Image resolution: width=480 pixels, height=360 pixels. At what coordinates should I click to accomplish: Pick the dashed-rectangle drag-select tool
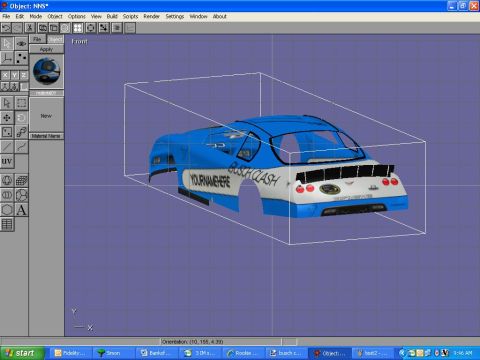coord(21,103)
